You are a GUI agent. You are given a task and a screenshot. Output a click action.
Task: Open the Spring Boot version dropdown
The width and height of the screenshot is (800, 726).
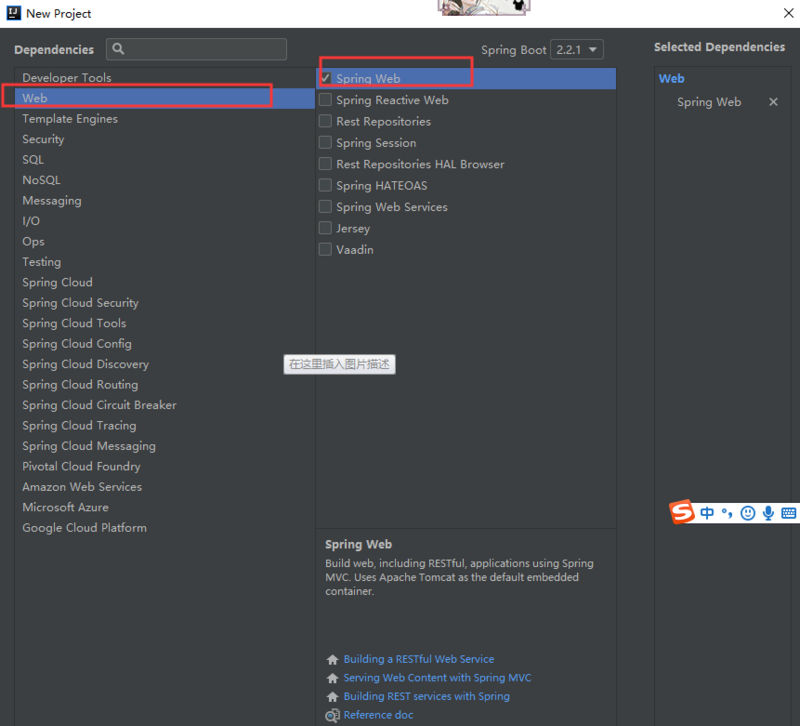tap(577, 49)
